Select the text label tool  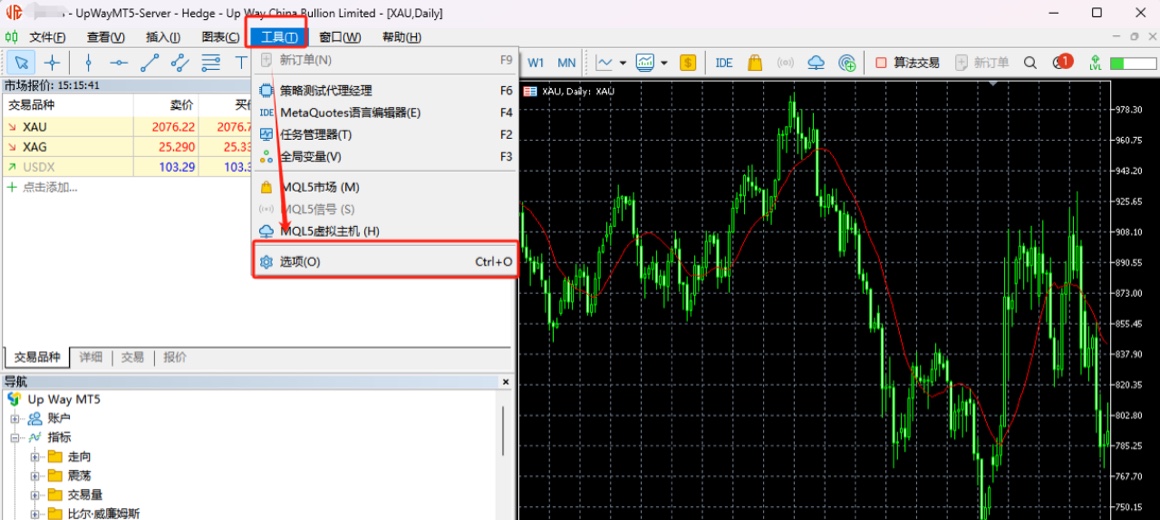[240, 63]
